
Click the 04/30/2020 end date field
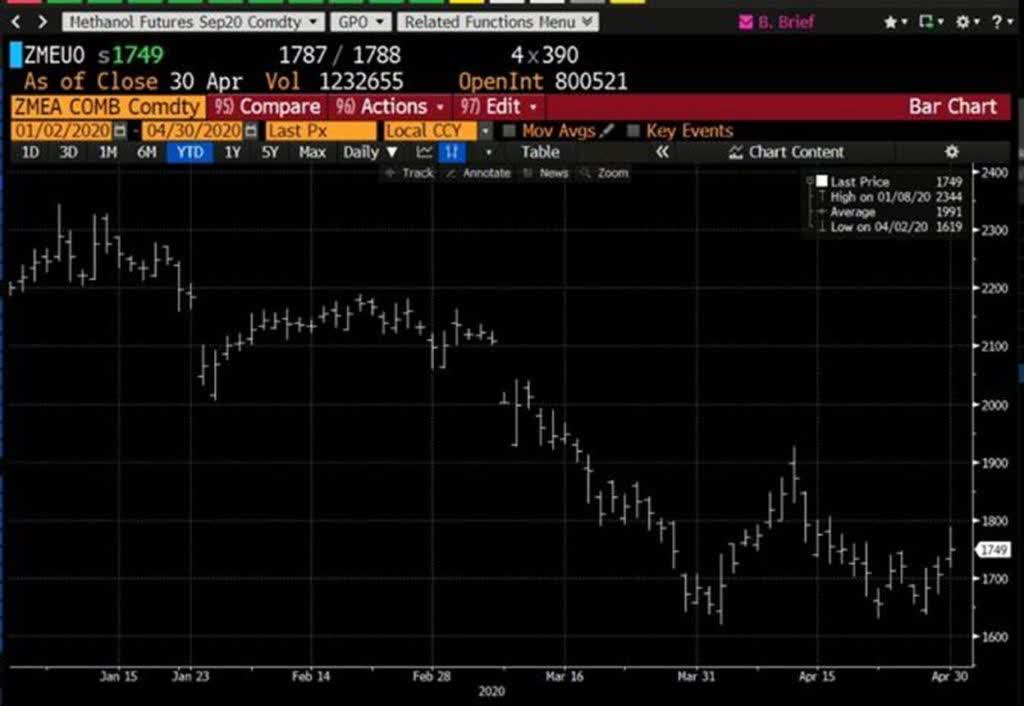193,131
